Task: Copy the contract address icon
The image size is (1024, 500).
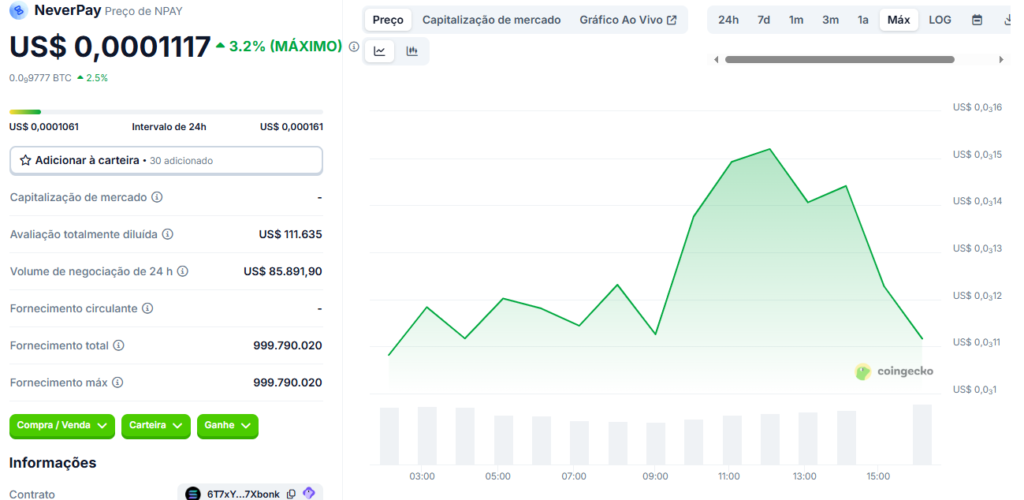Action: point(291,493)
